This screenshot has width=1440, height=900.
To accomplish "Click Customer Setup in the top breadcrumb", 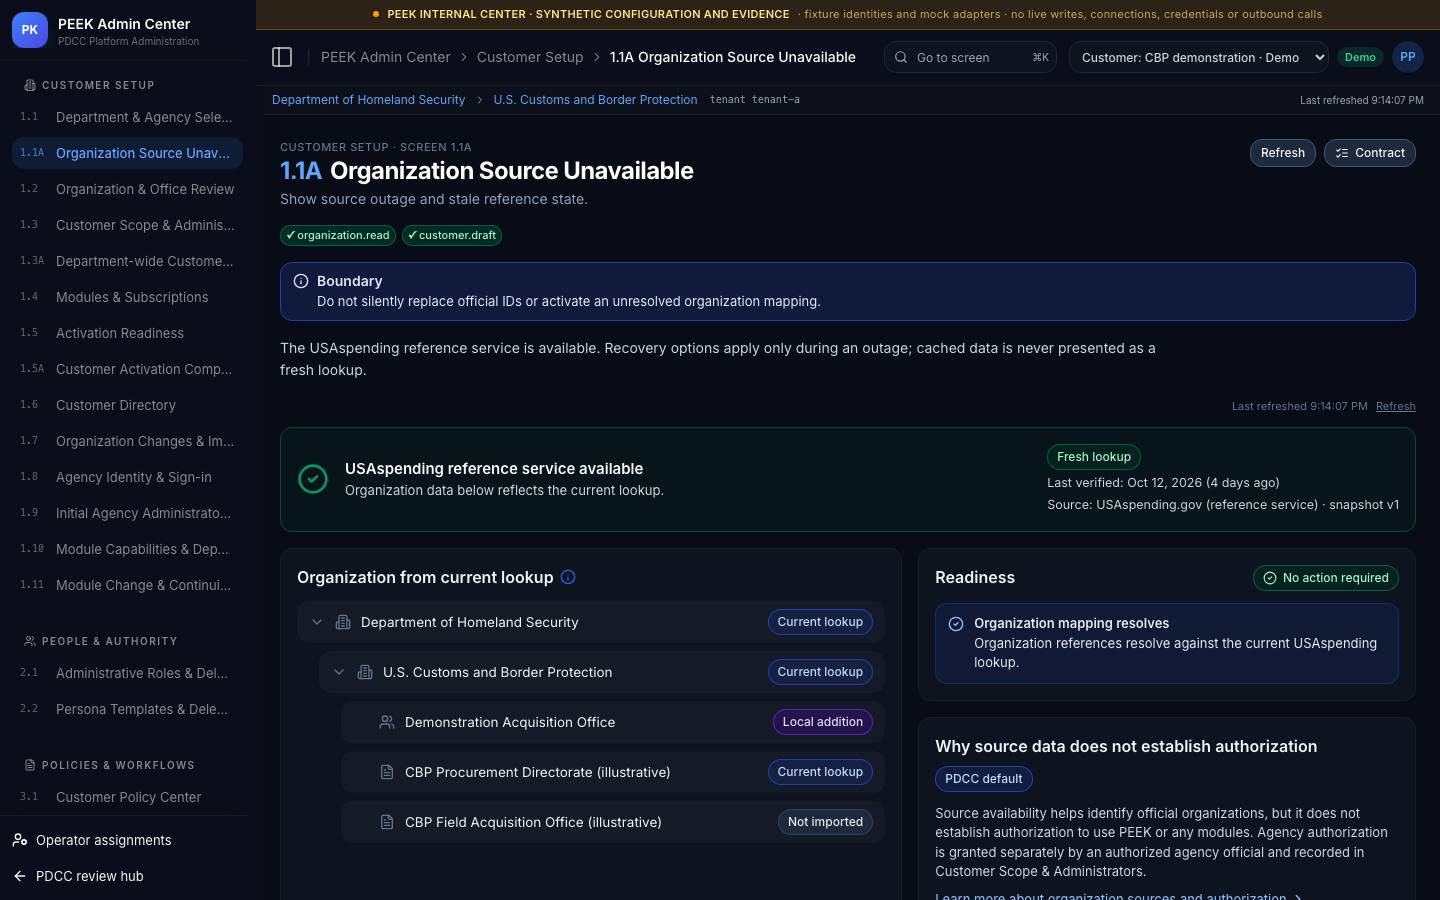I will pos(530,57).
